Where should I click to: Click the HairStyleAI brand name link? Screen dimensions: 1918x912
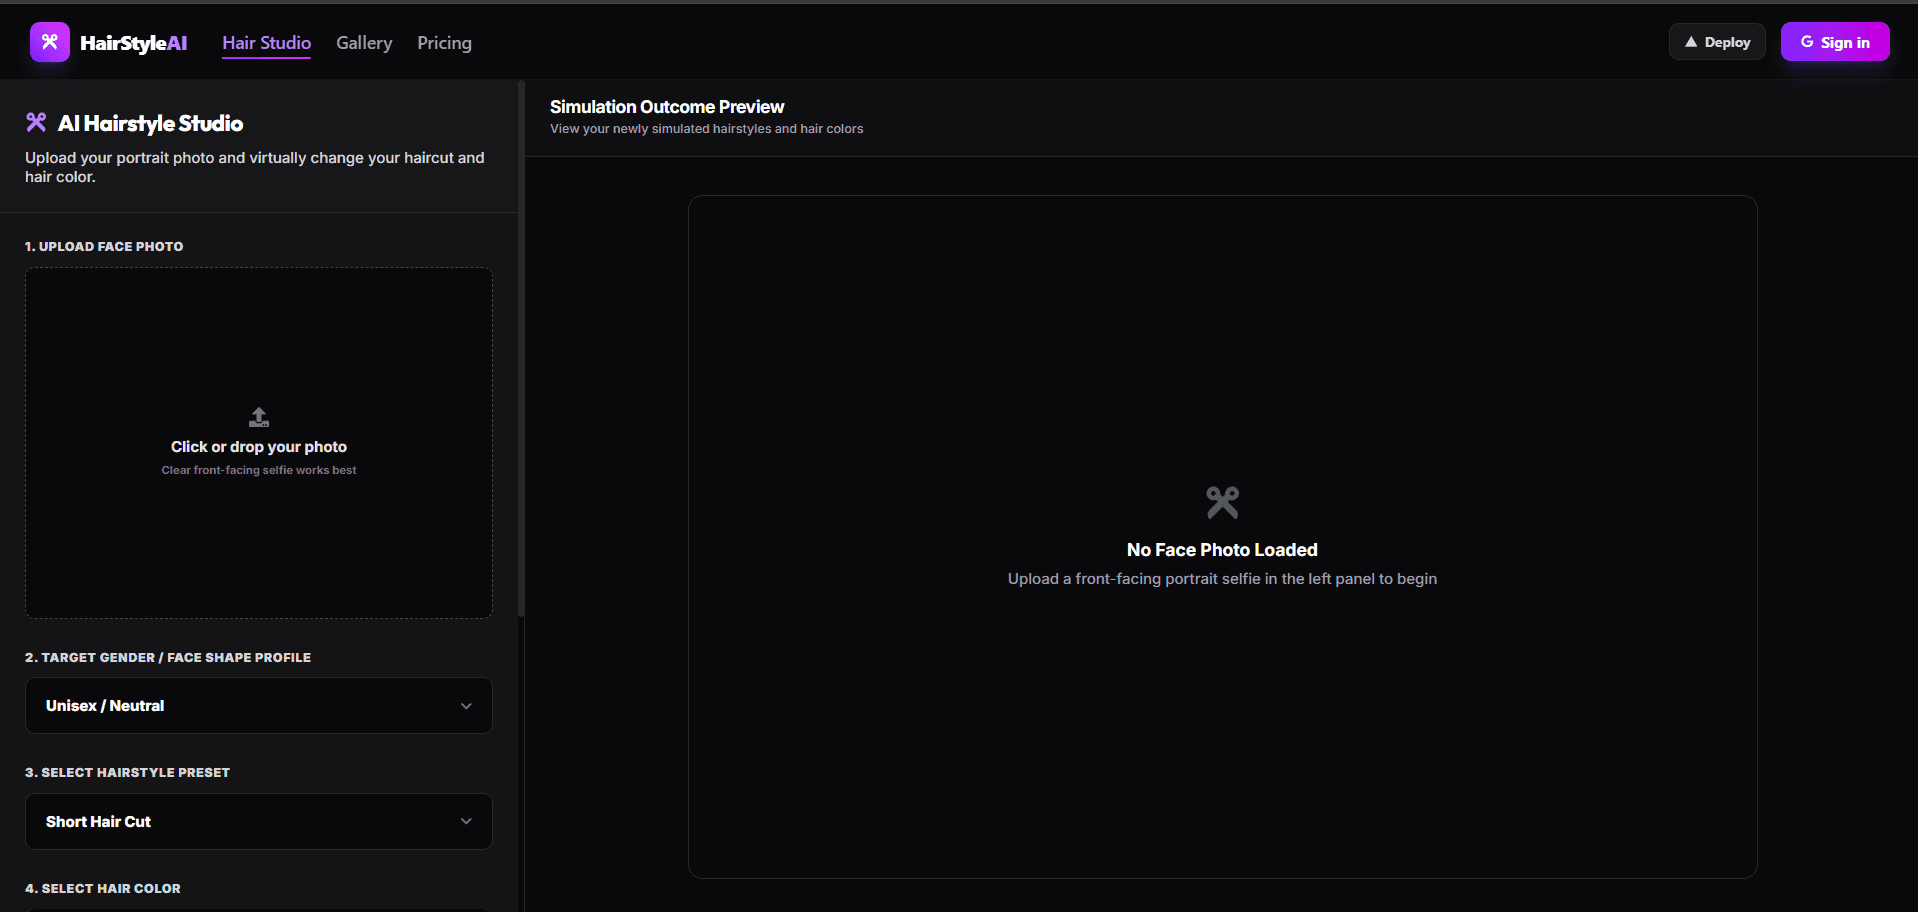tap(133, 43)
